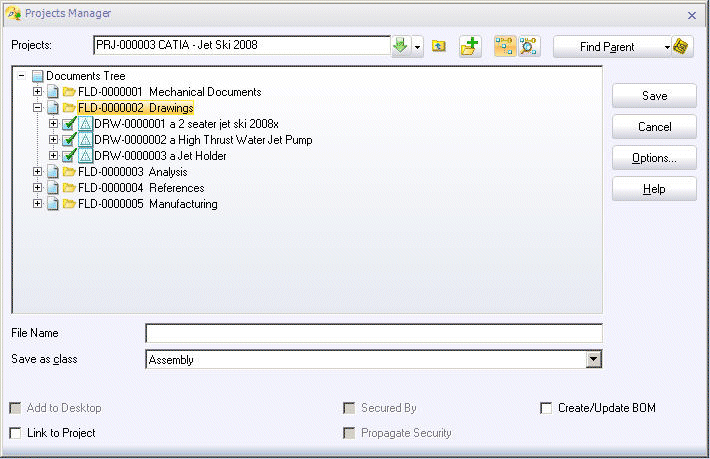Toggle the green checkmark on DRW-0000001
The height and width of the screenshot is (459, 710).
69,123
